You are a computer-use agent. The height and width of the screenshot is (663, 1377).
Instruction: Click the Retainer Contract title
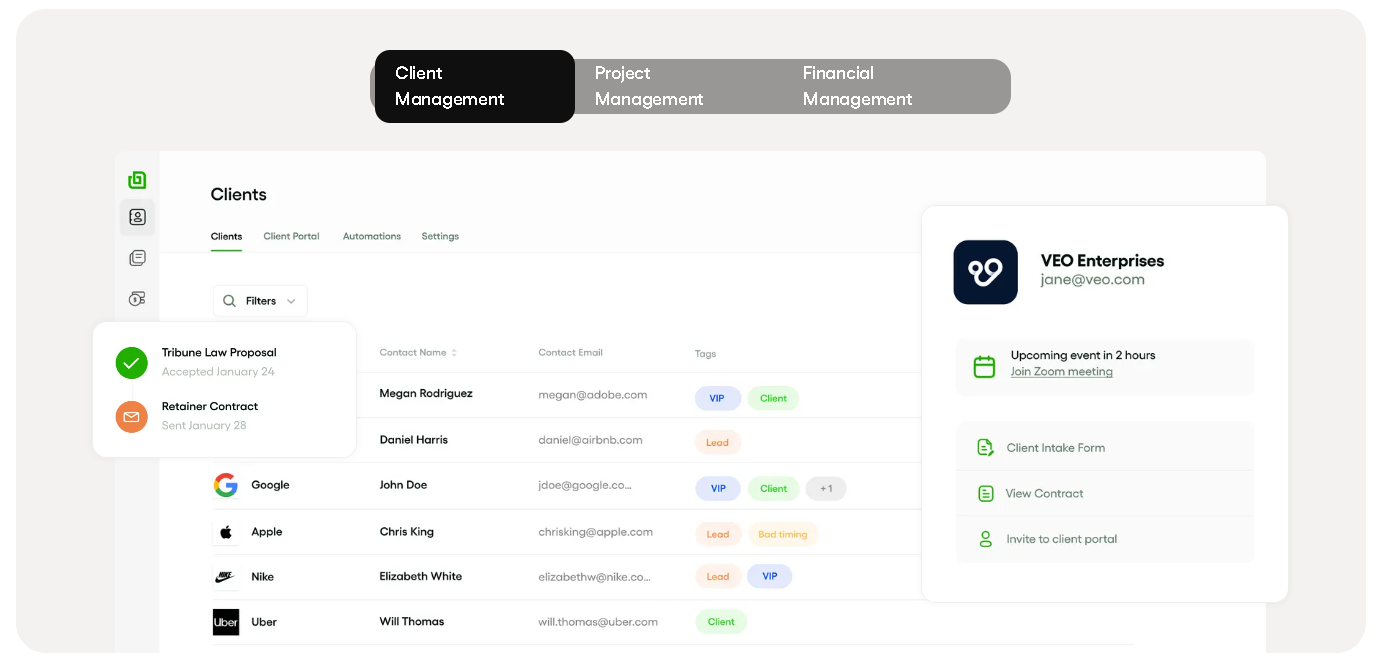click(x=210, y=407)
